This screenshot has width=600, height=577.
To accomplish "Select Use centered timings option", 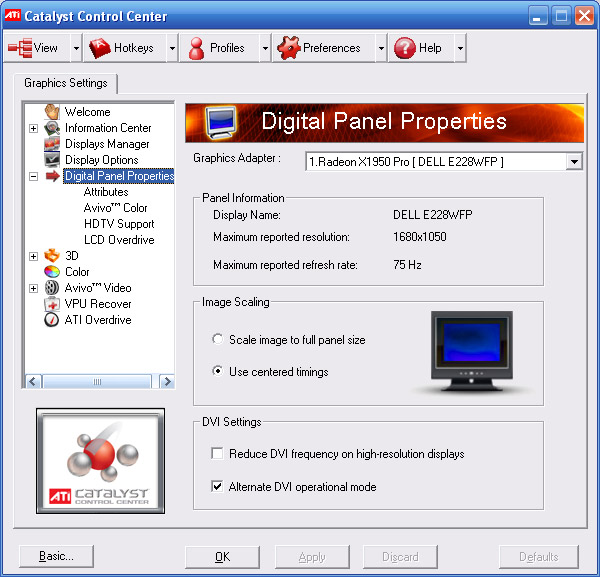I will pyautogui.click(x=217, y=371).
